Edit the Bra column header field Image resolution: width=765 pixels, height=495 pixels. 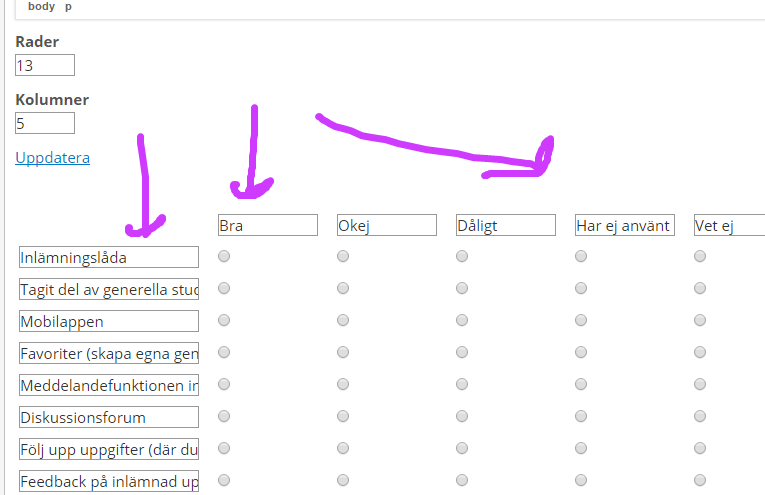point(268,225)
